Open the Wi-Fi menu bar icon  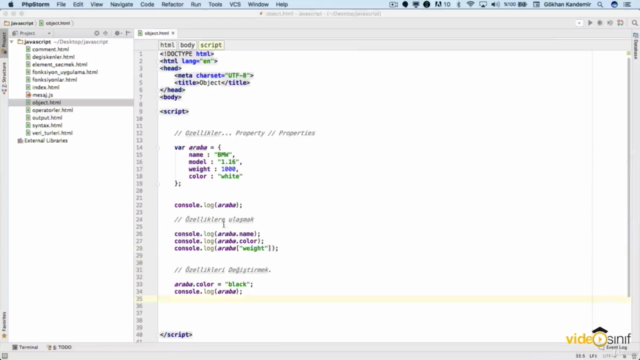(x=471, y=4)
